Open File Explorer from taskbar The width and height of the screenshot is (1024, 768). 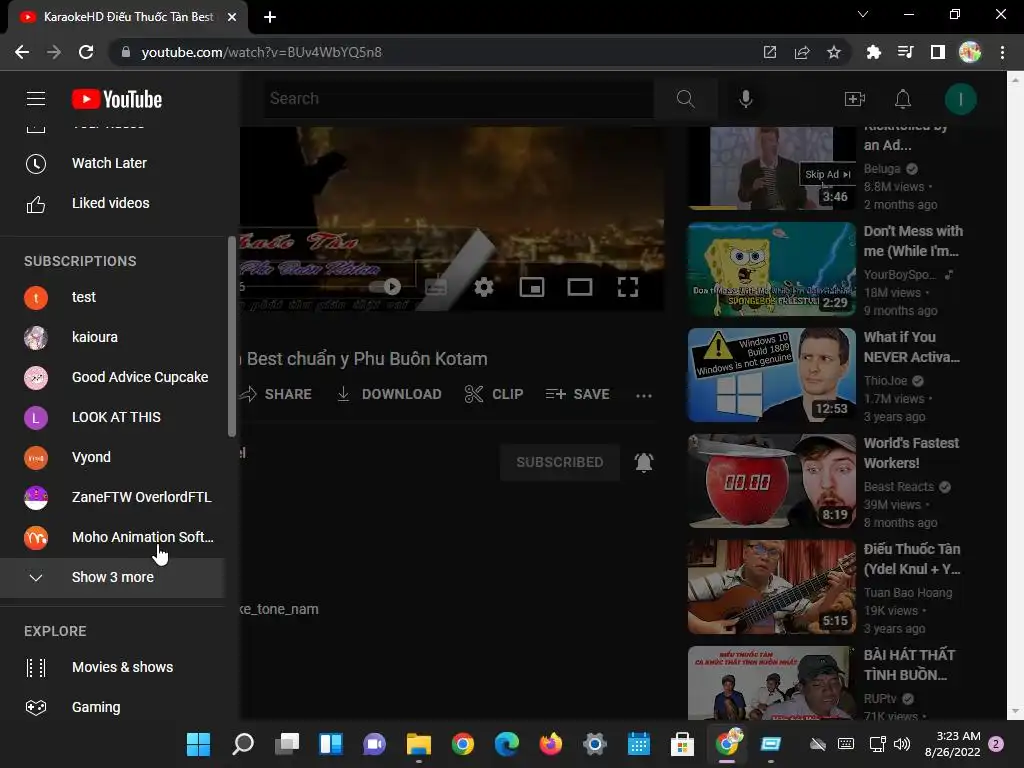[x=419, y=744]
